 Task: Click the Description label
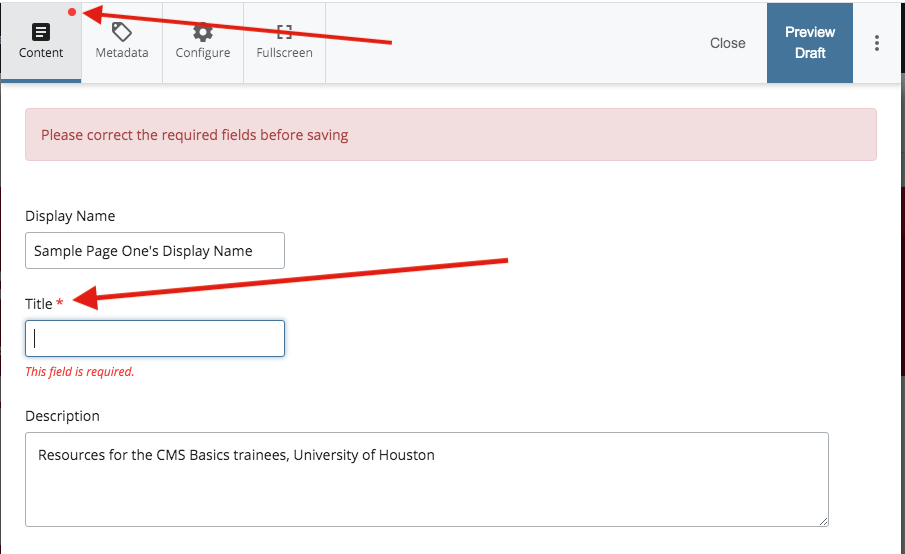click(62, 416)
